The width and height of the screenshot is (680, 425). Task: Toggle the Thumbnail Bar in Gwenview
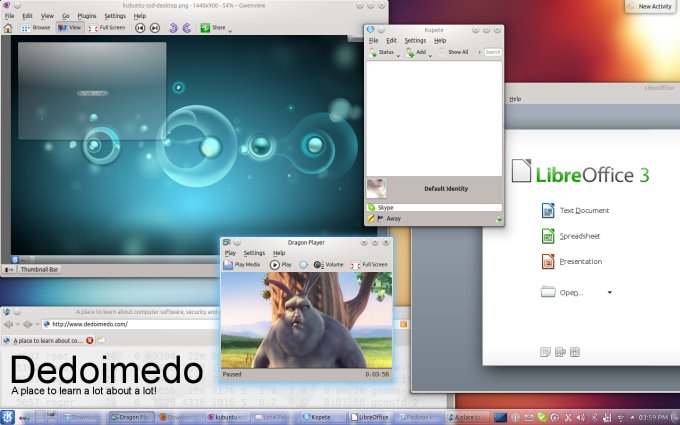pos(39,269)
